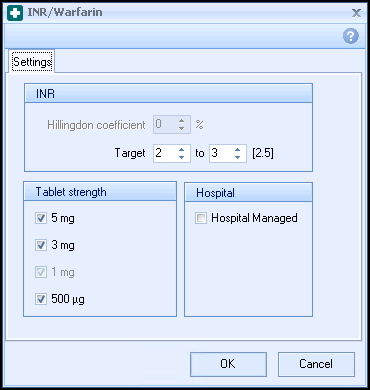The height and width of the screenshot is (390, 370).
Task: Click the Hillingdon coefficient down arrow
Action: pos(181,128)
